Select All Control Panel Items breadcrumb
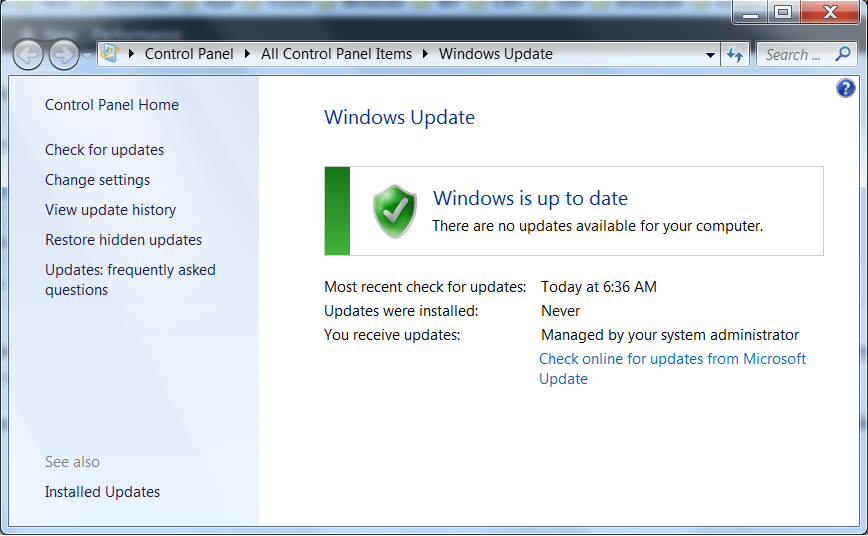This screenshot has width=868, height=536. click(337, 54)
